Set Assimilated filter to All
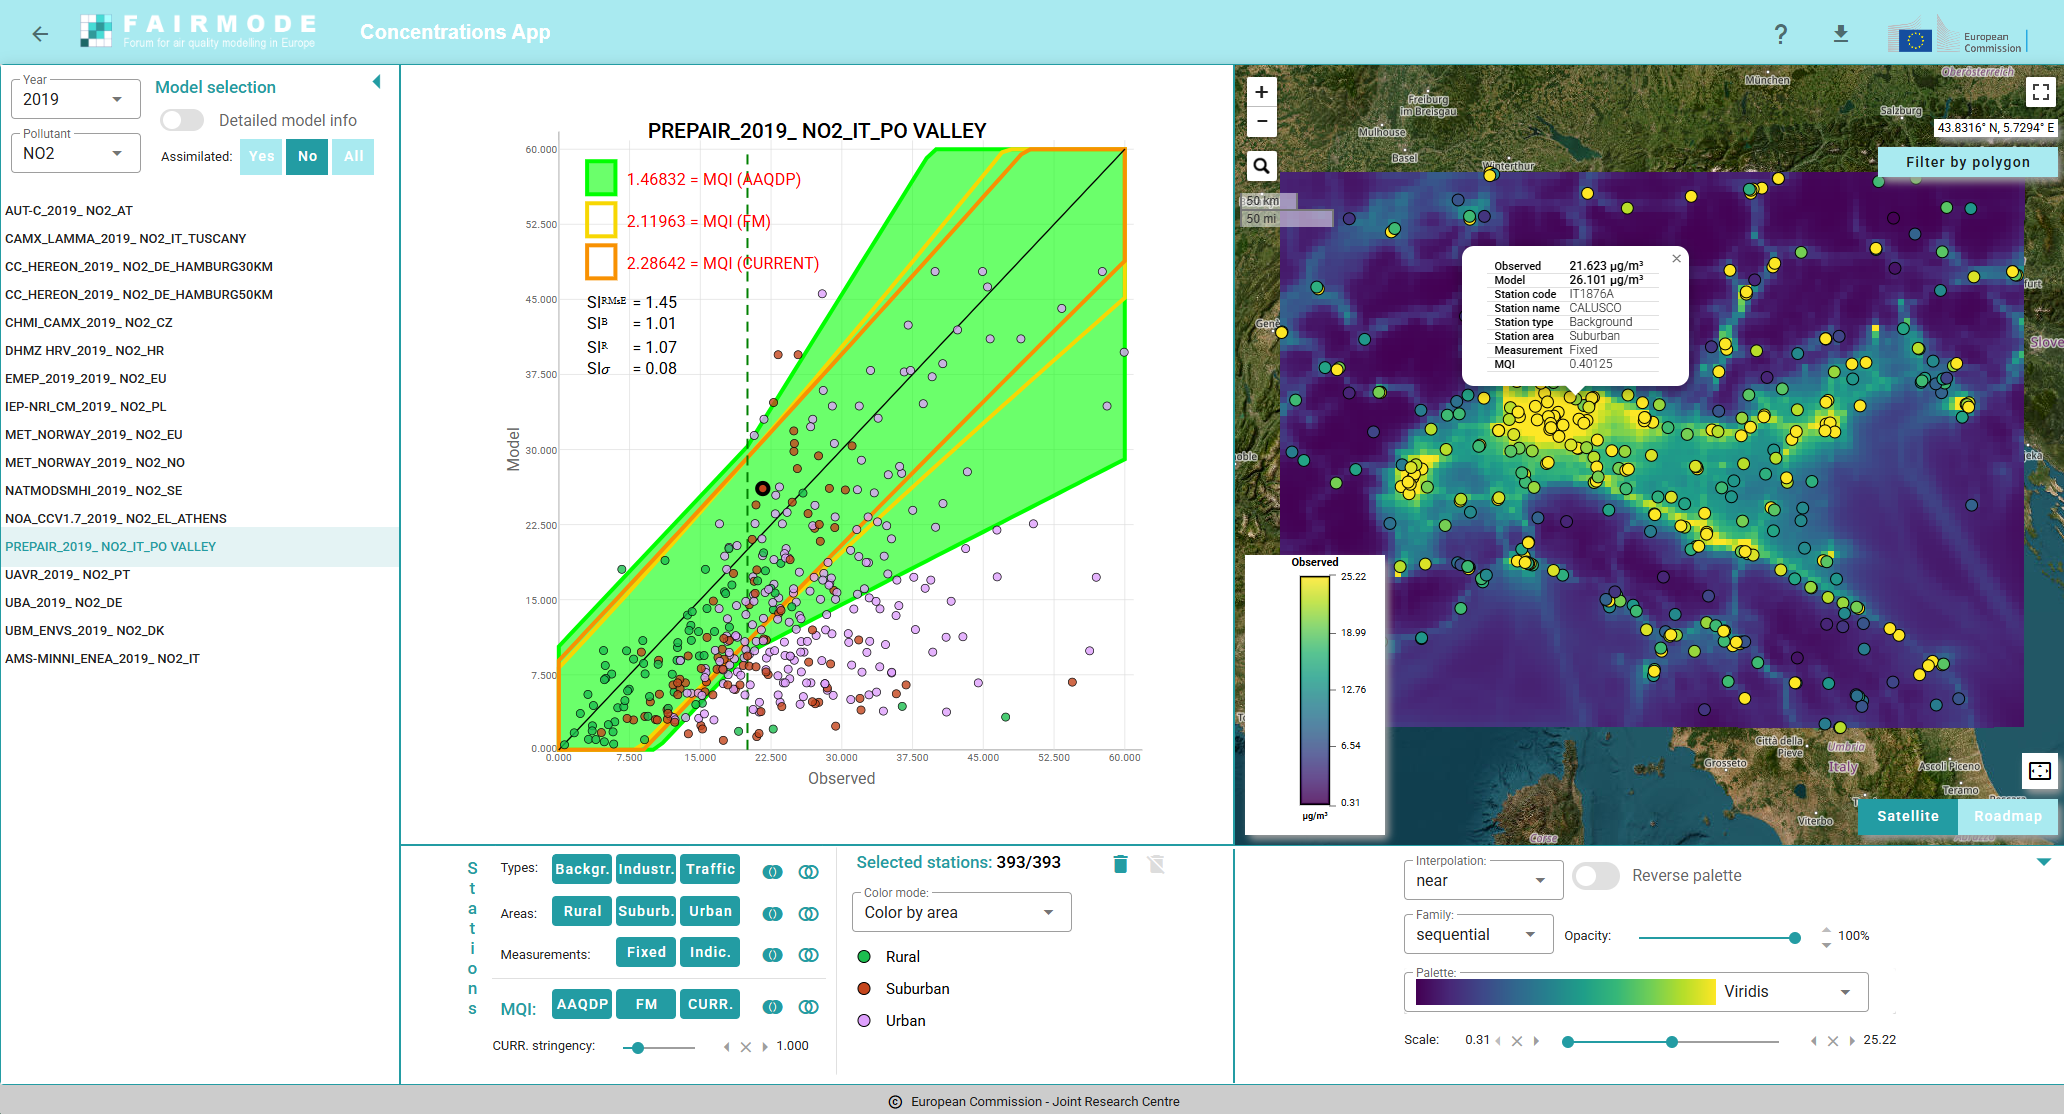This screenshot has height=1114, width=2064. coord(353,156)
